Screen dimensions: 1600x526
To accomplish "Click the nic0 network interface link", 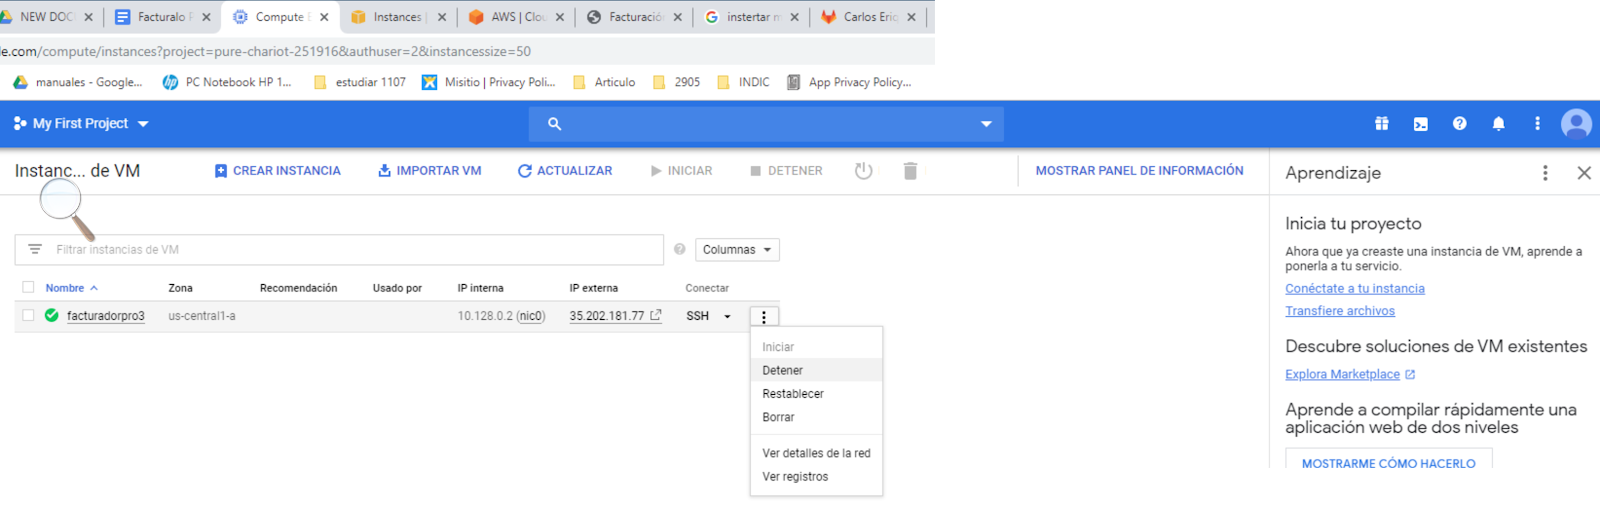I will point(531,316).
